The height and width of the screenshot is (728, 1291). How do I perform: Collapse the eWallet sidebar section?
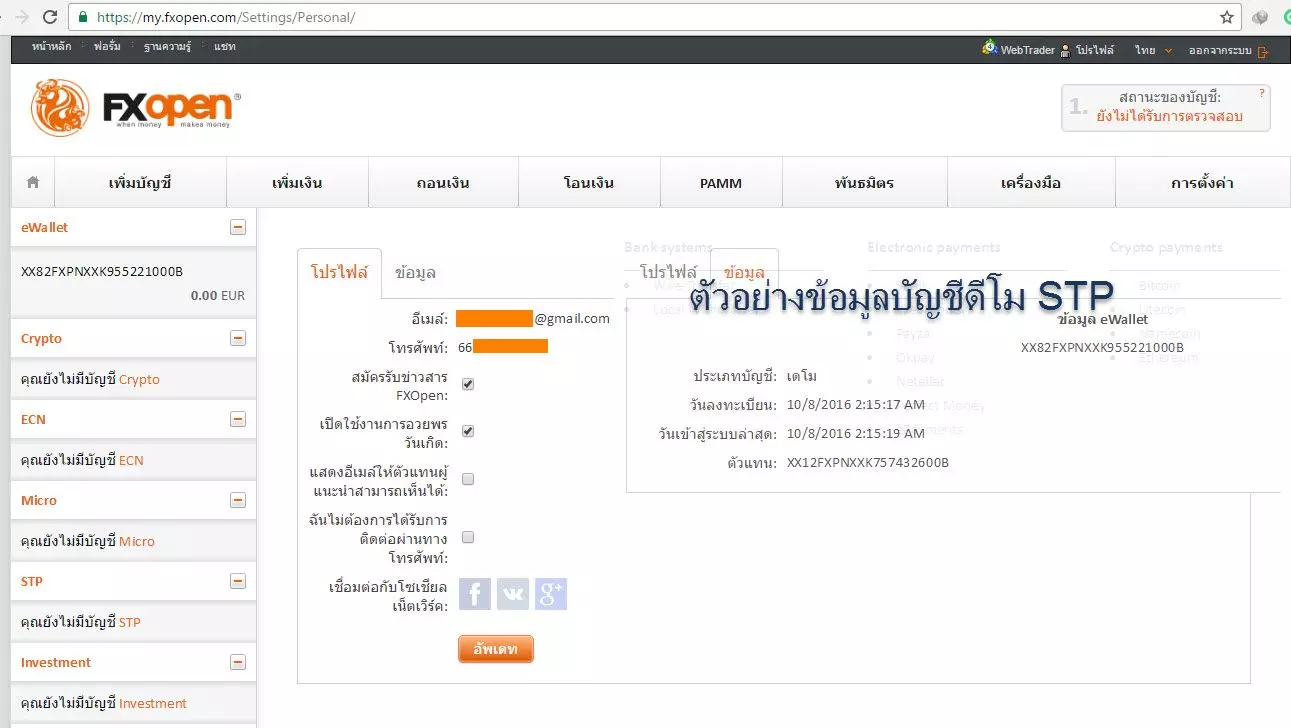pyautogui.click(x=238, y=227)
